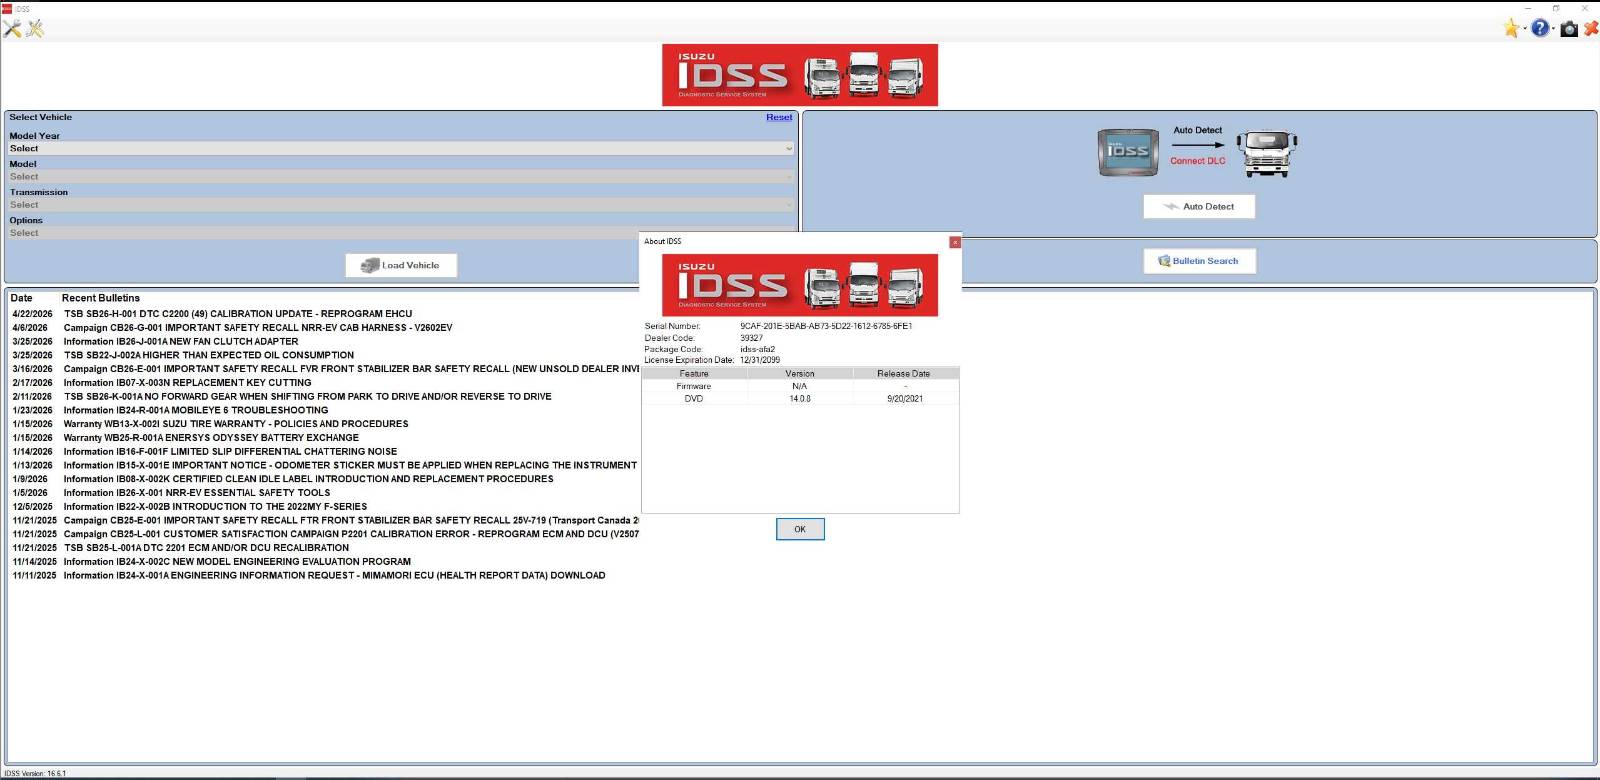Open SB22-J-002A Higher Than Expected Oil Consumption
The image size is (1600, 780).
coord(209,355)
